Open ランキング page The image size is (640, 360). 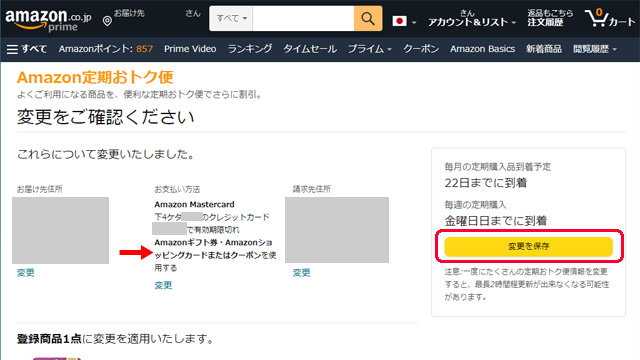coord(250,49)
